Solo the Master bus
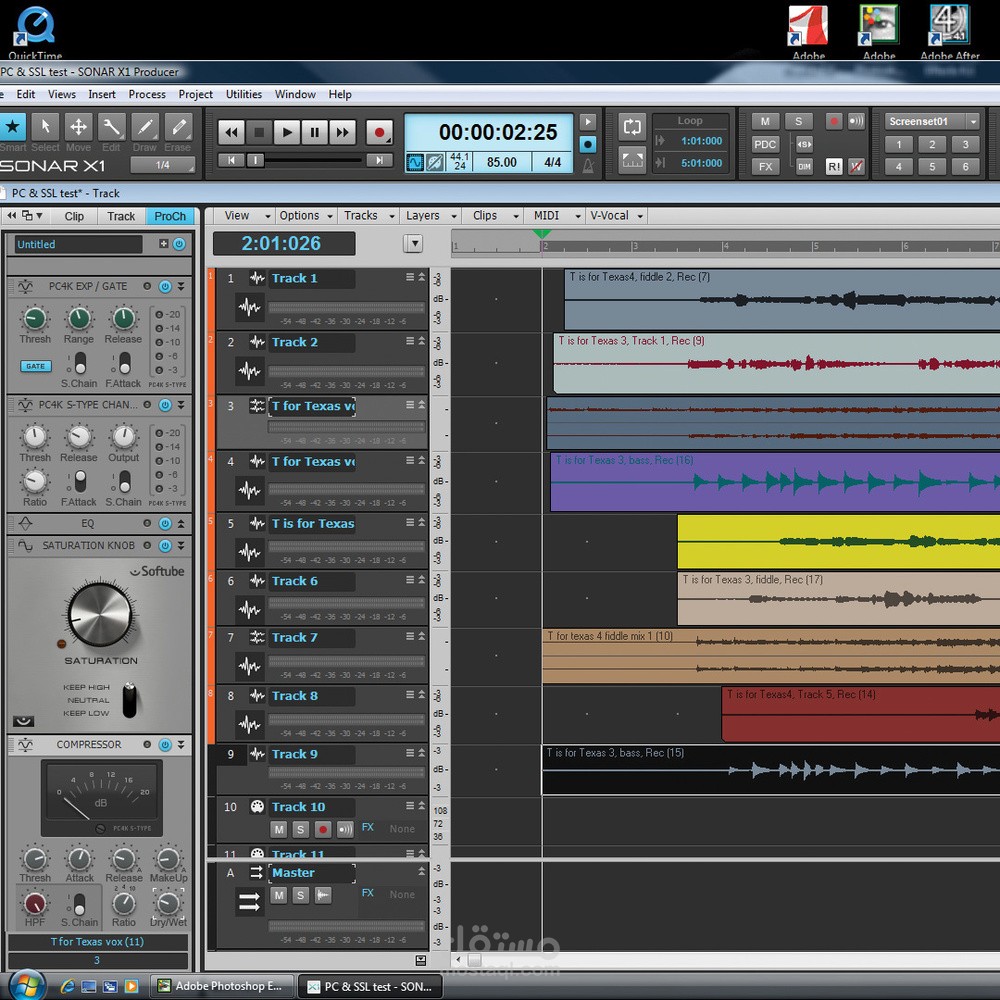 [x=300, y=895]
